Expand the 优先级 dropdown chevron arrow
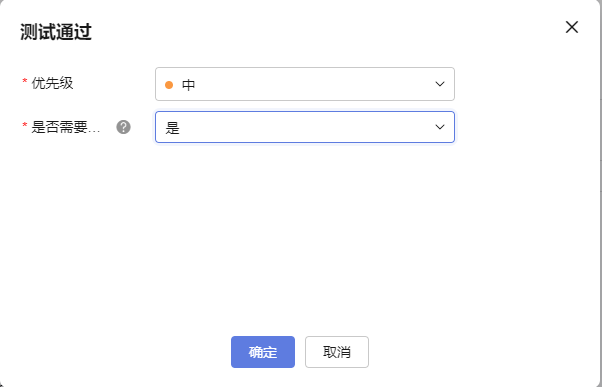Screen dimensions: 602x387 [440, 84]
